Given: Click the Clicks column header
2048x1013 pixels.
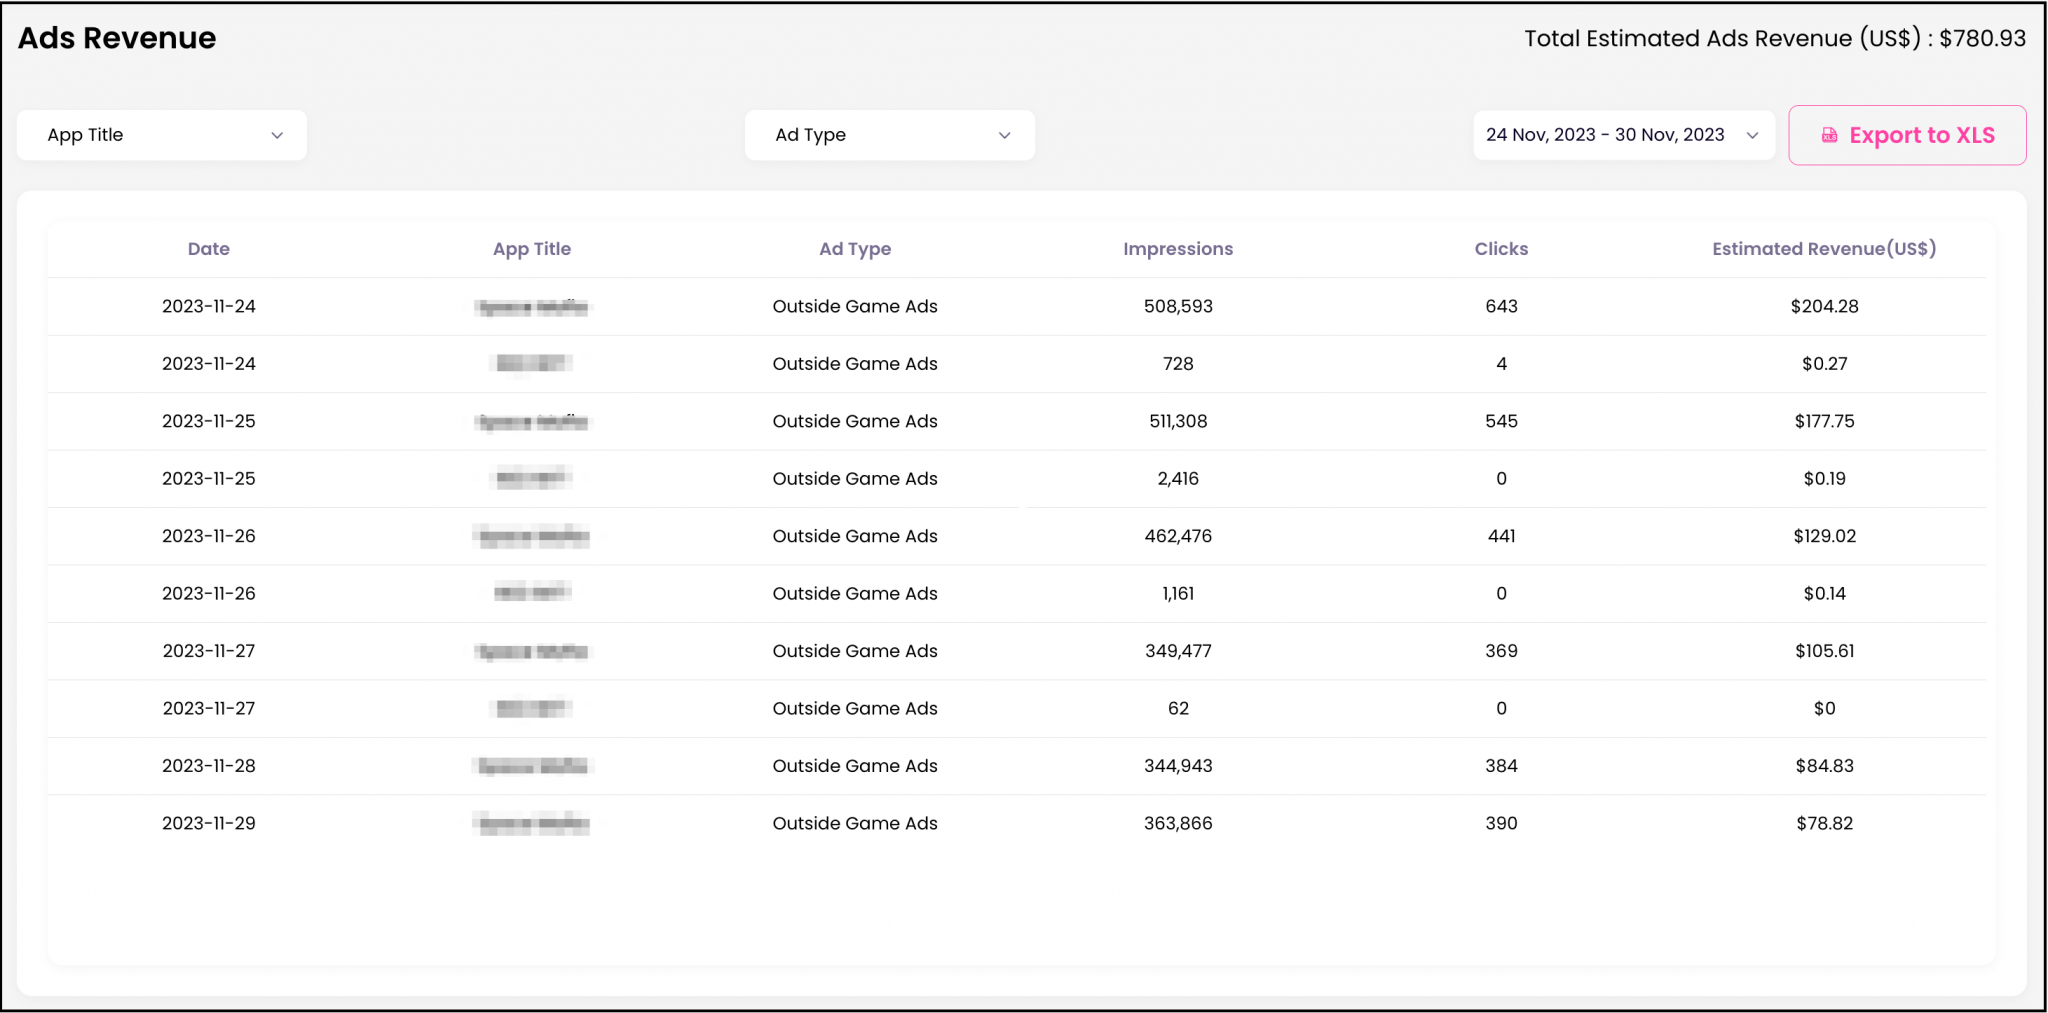Looking at the screenshot, I should (x=1500, y=249).
